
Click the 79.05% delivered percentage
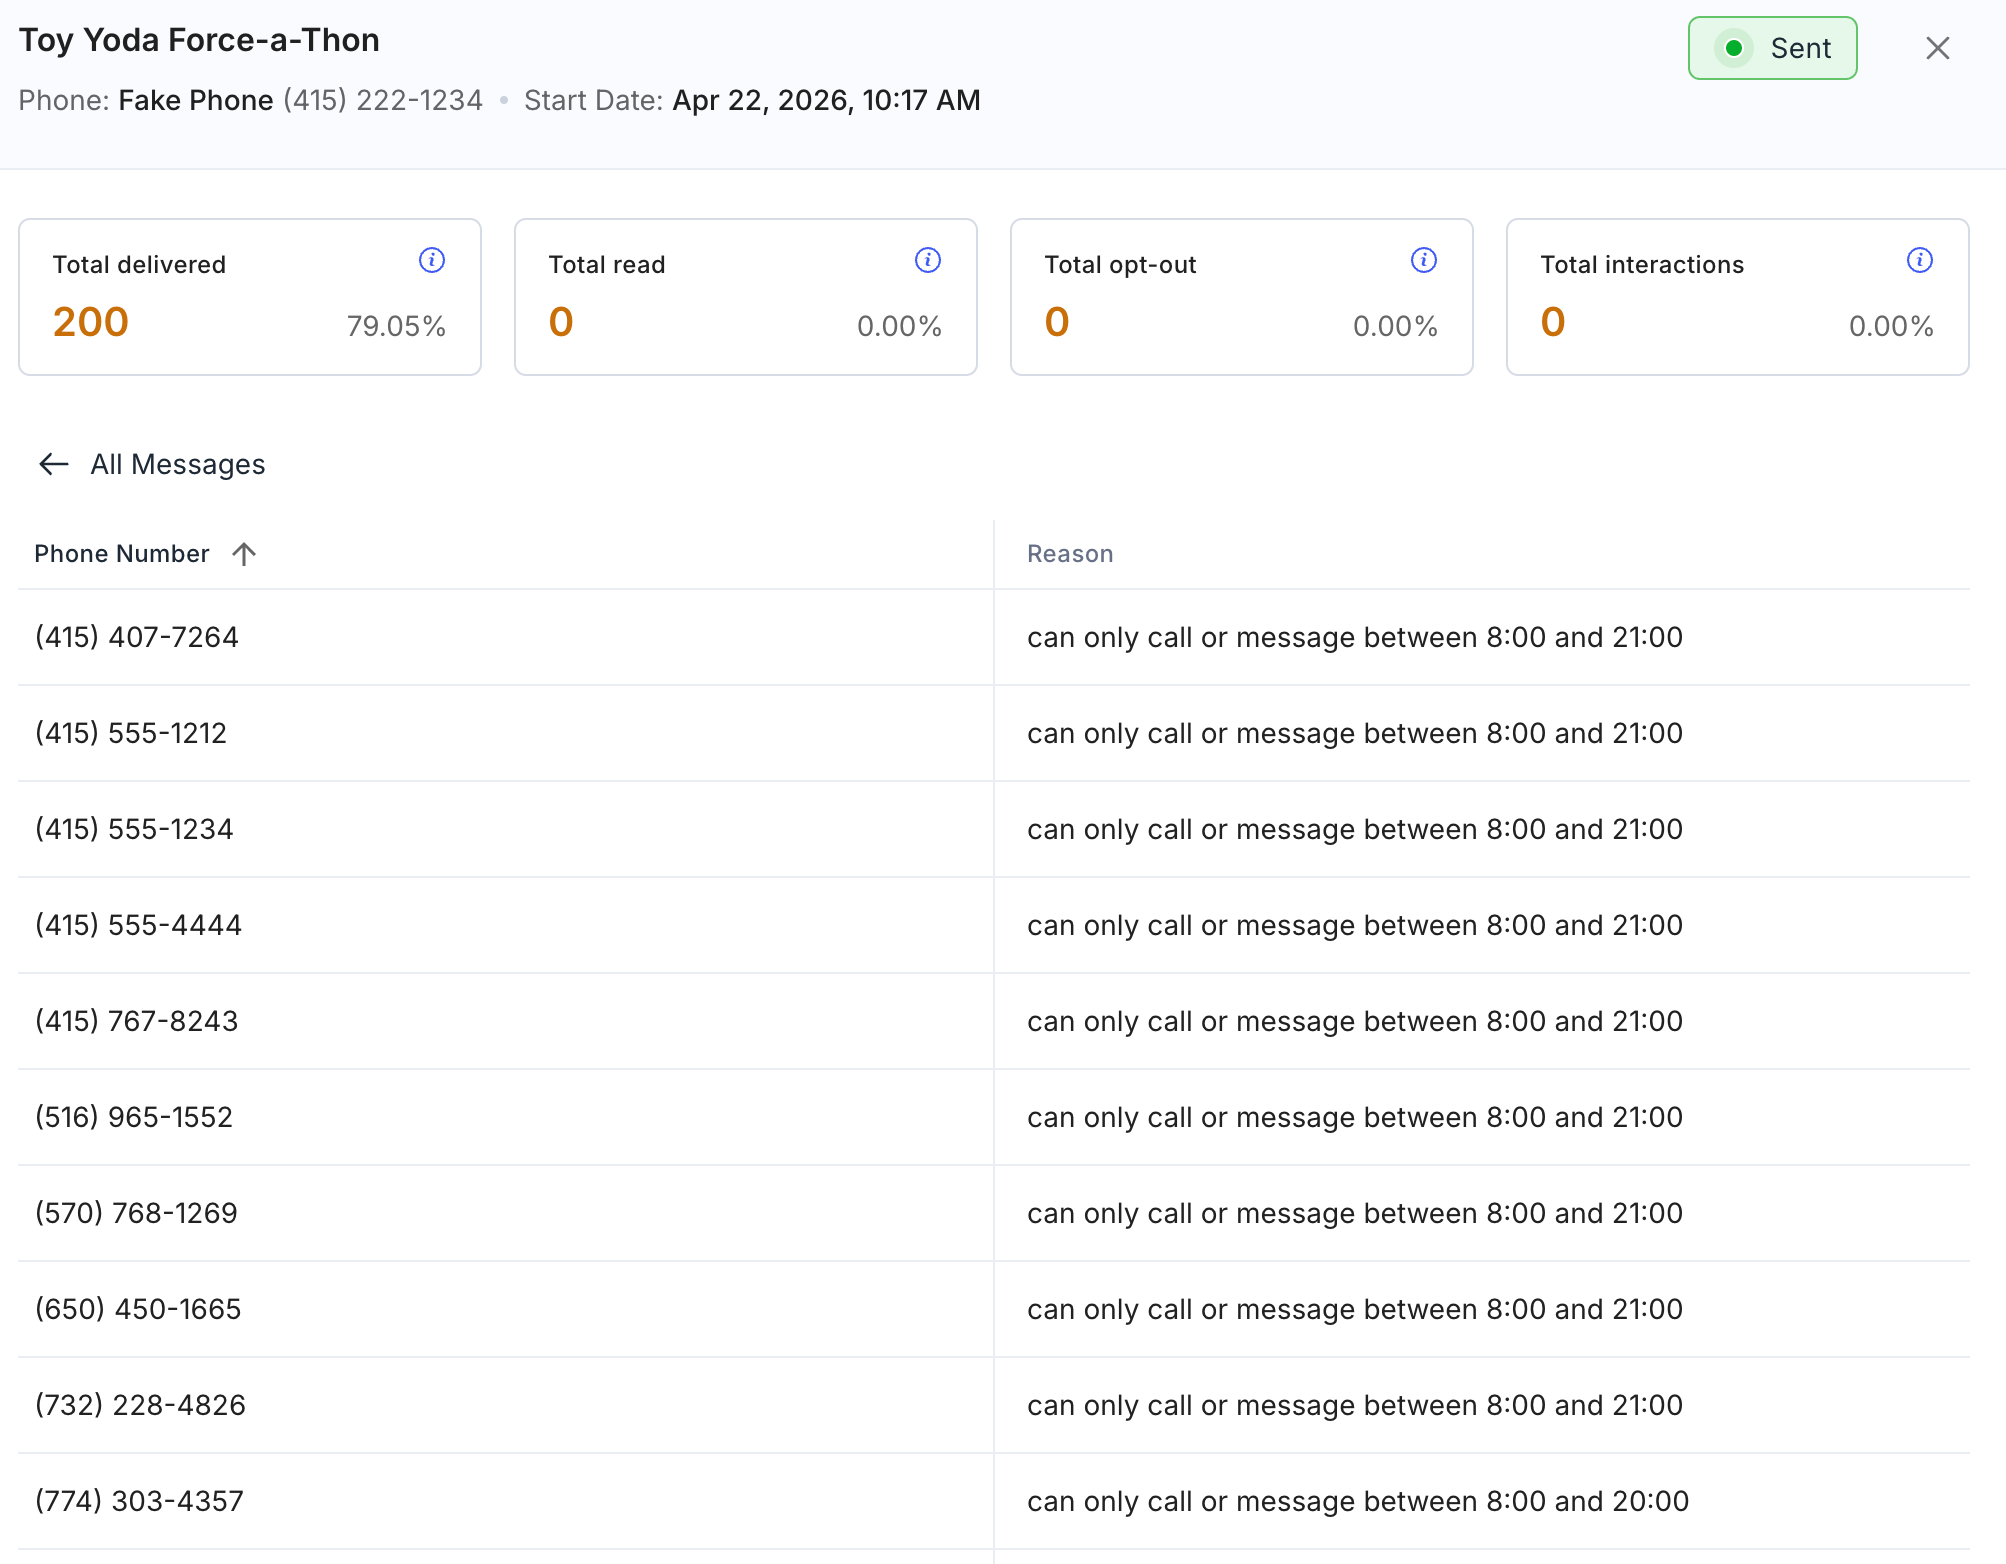click(396, 326)
